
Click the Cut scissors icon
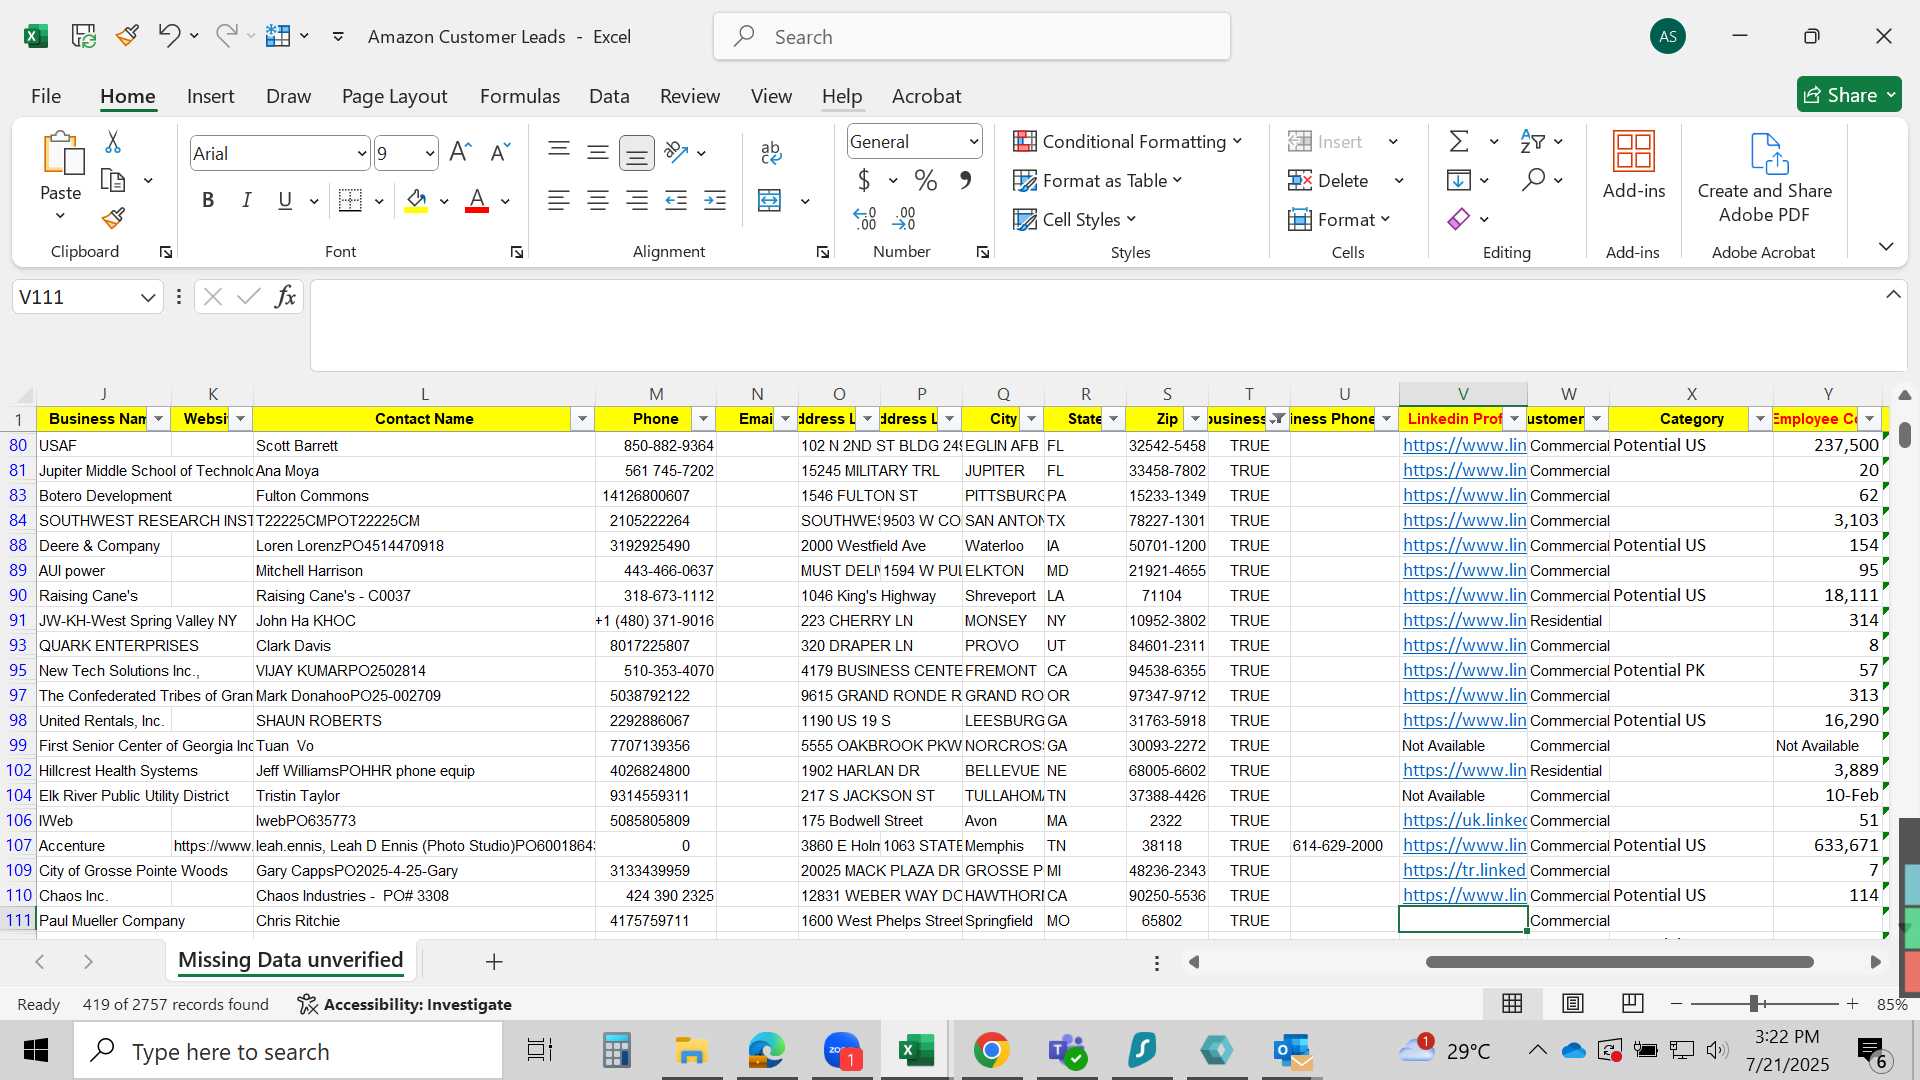click(x=113, y=142)
